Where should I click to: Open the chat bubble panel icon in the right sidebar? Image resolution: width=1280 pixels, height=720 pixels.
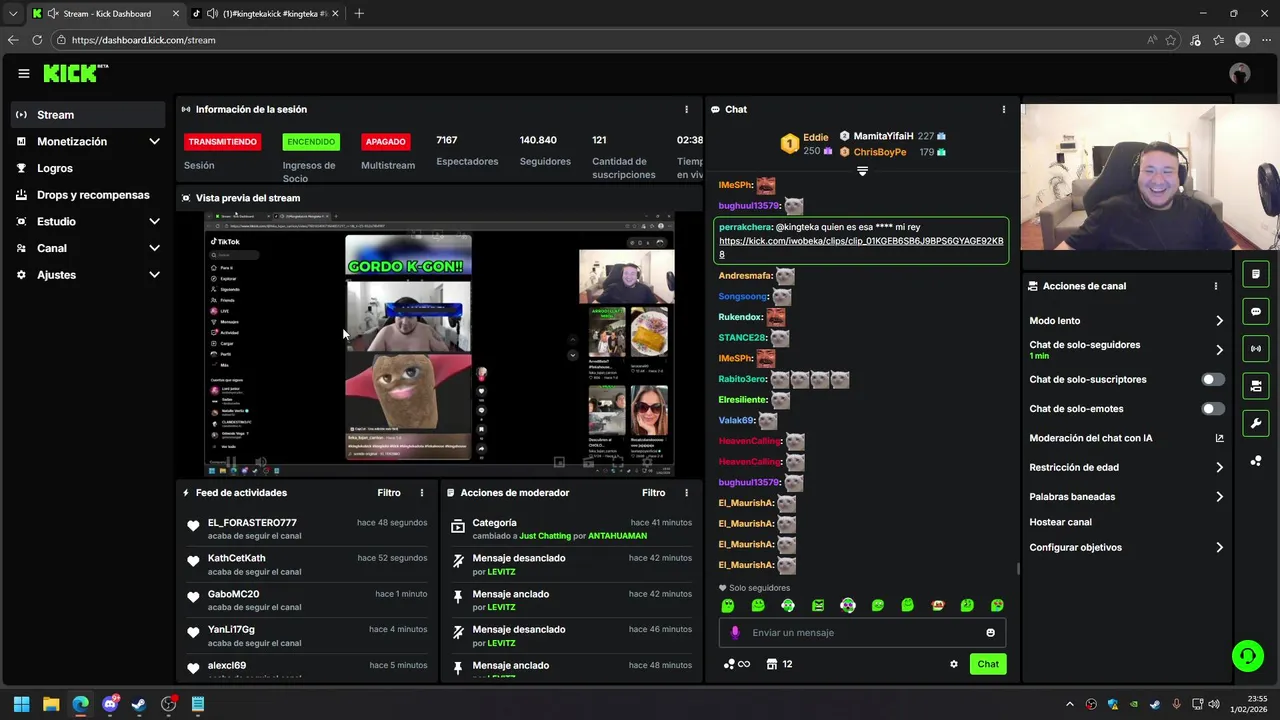[1256, 311]
